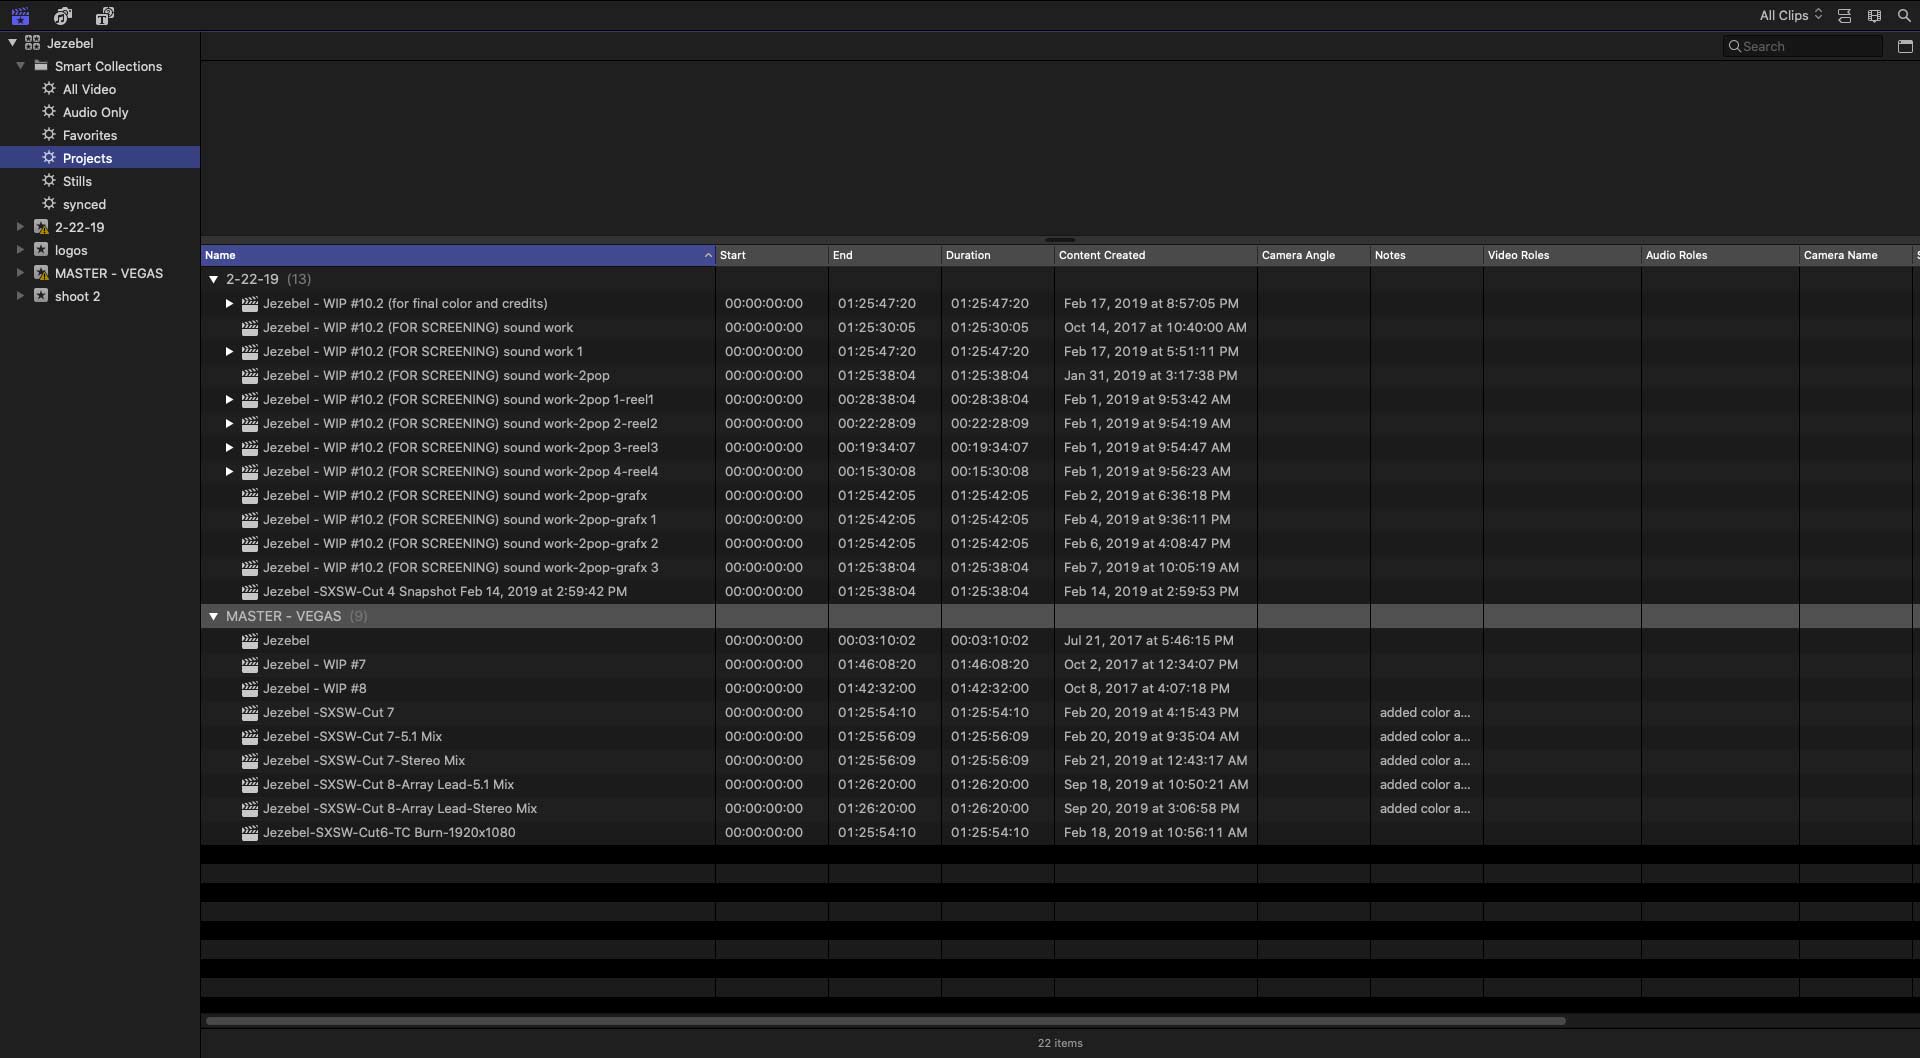Select 'Jezebel -SXSW-Cut 7-5.1 Mix' project
Screen dimensions: 1920x1058
pyautogui.click(x=352, y=736)
